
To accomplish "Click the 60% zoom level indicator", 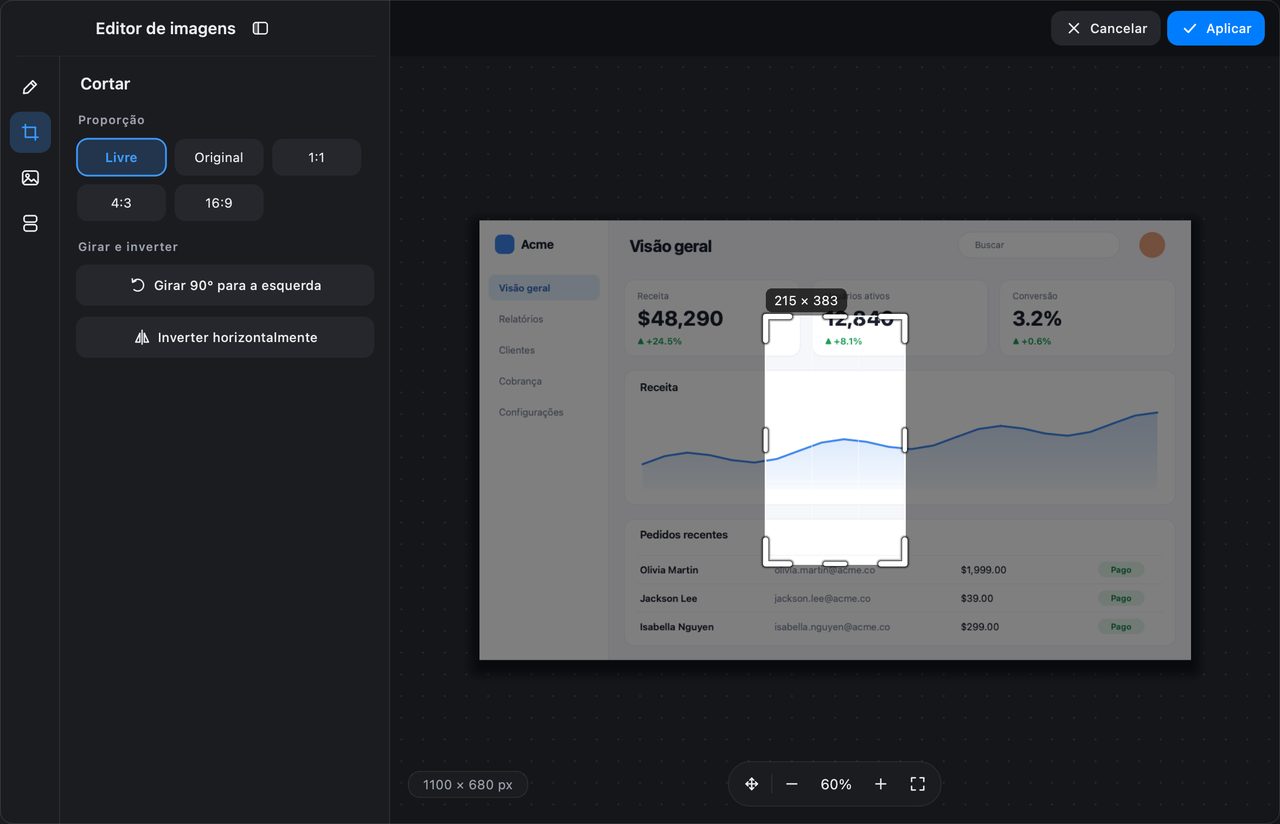I will coord(836,784).
